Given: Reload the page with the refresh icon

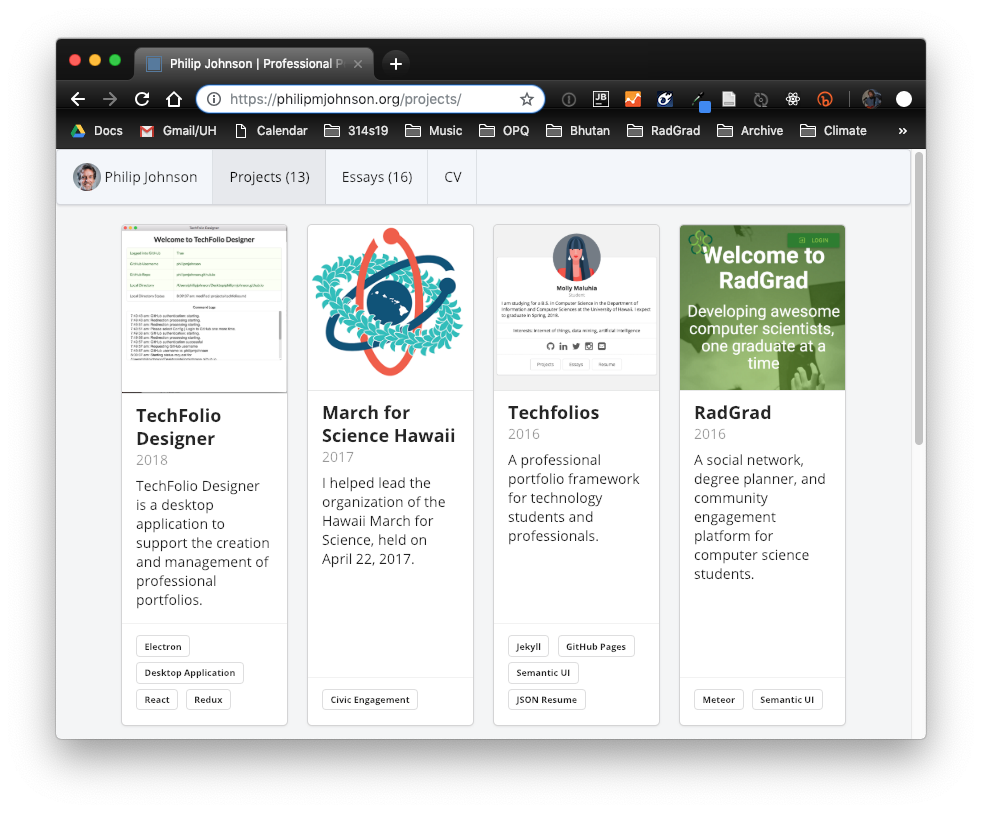Looking at the screenshot, I should pyautogui.click(x=142, y=99).
